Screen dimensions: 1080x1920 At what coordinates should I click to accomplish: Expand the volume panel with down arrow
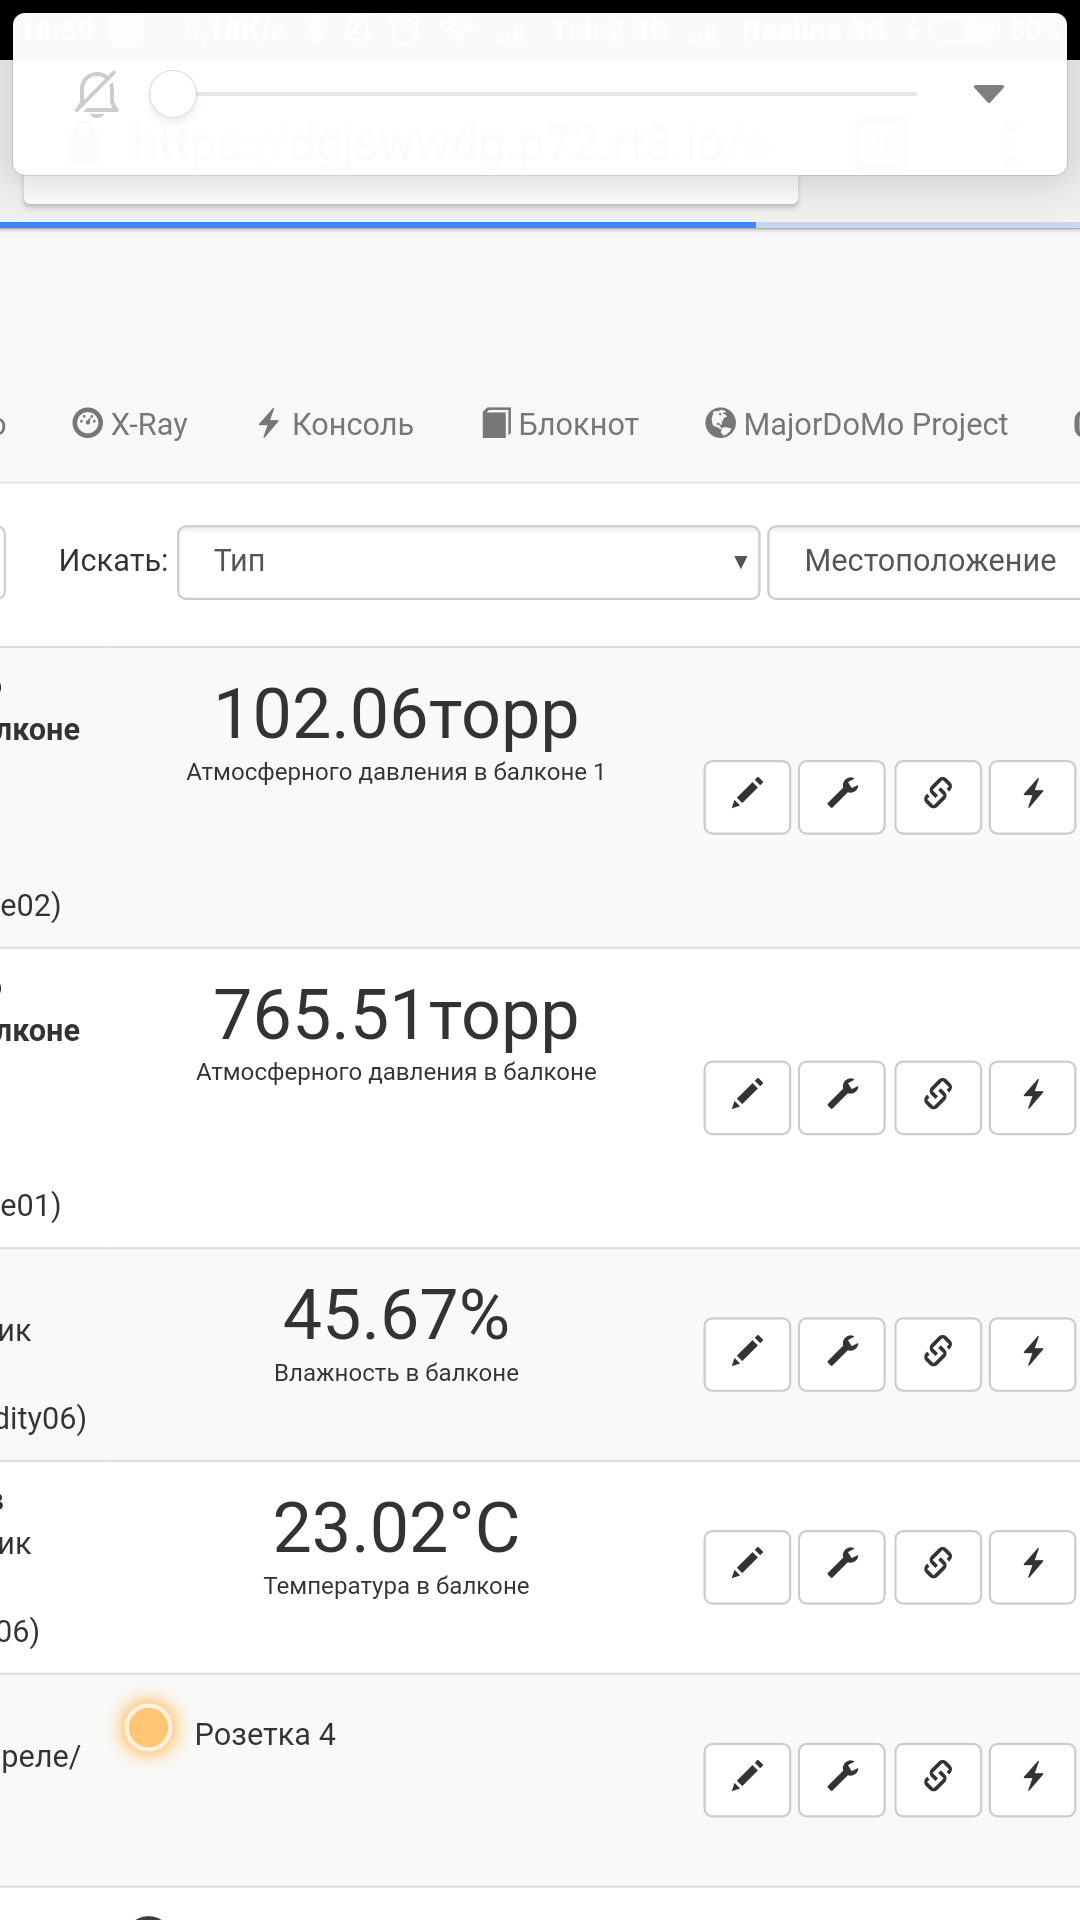(x=988, y=94)
